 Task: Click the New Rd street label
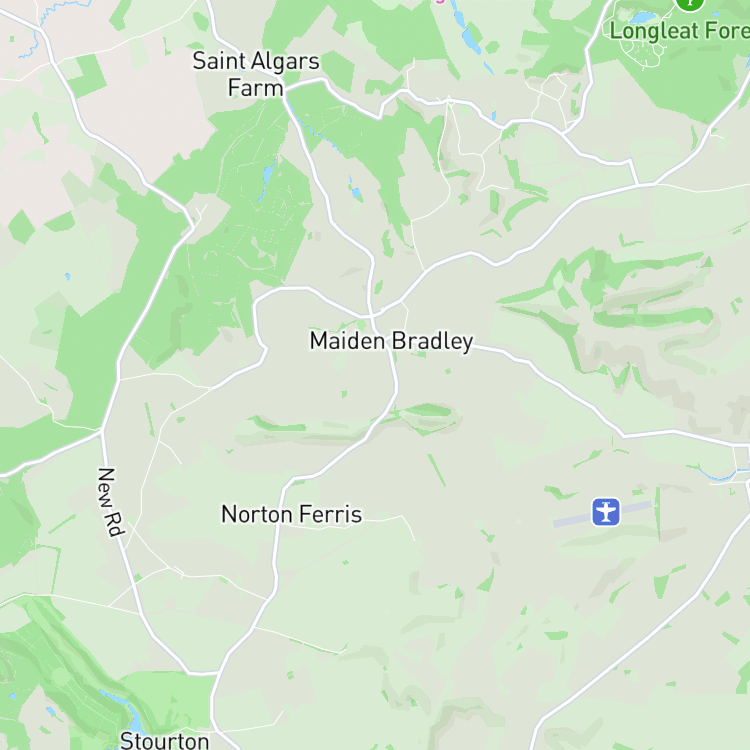click(111, 502)
